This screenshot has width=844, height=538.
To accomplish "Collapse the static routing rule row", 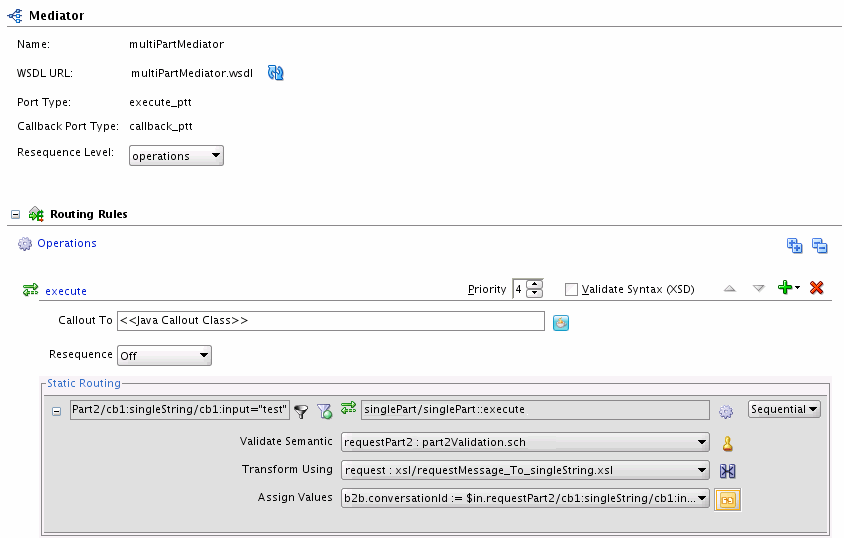I will point(57,412).
